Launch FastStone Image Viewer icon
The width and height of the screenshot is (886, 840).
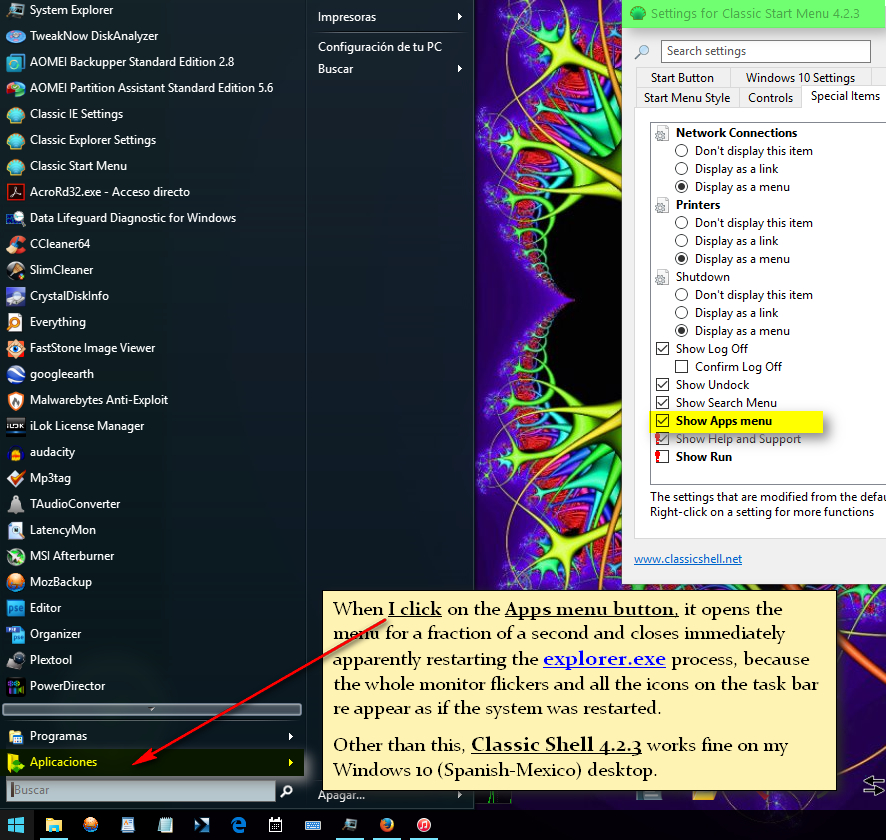click(x=15, y=348)
